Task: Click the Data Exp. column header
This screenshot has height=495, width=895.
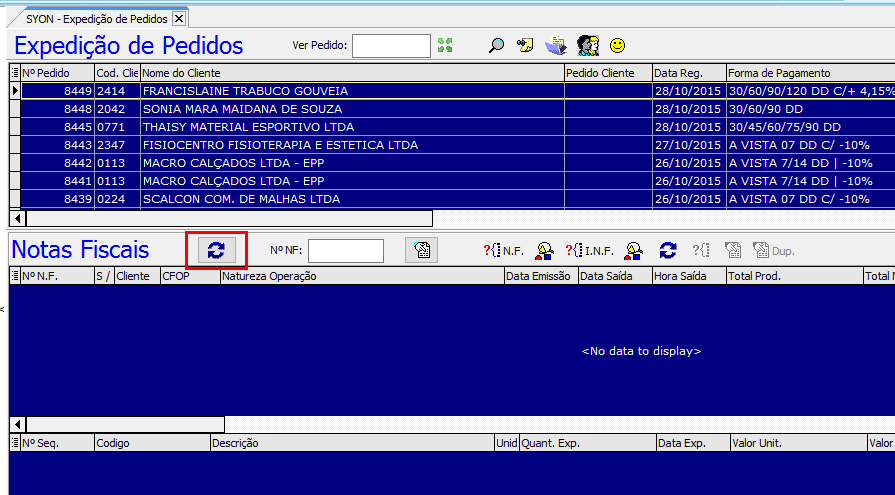Action: (693, 443)
